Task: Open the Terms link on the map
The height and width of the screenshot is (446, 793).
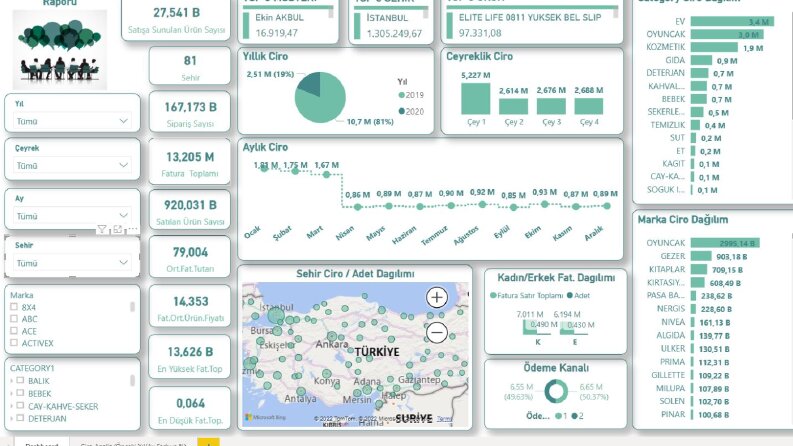Action: tap(445, 419)
